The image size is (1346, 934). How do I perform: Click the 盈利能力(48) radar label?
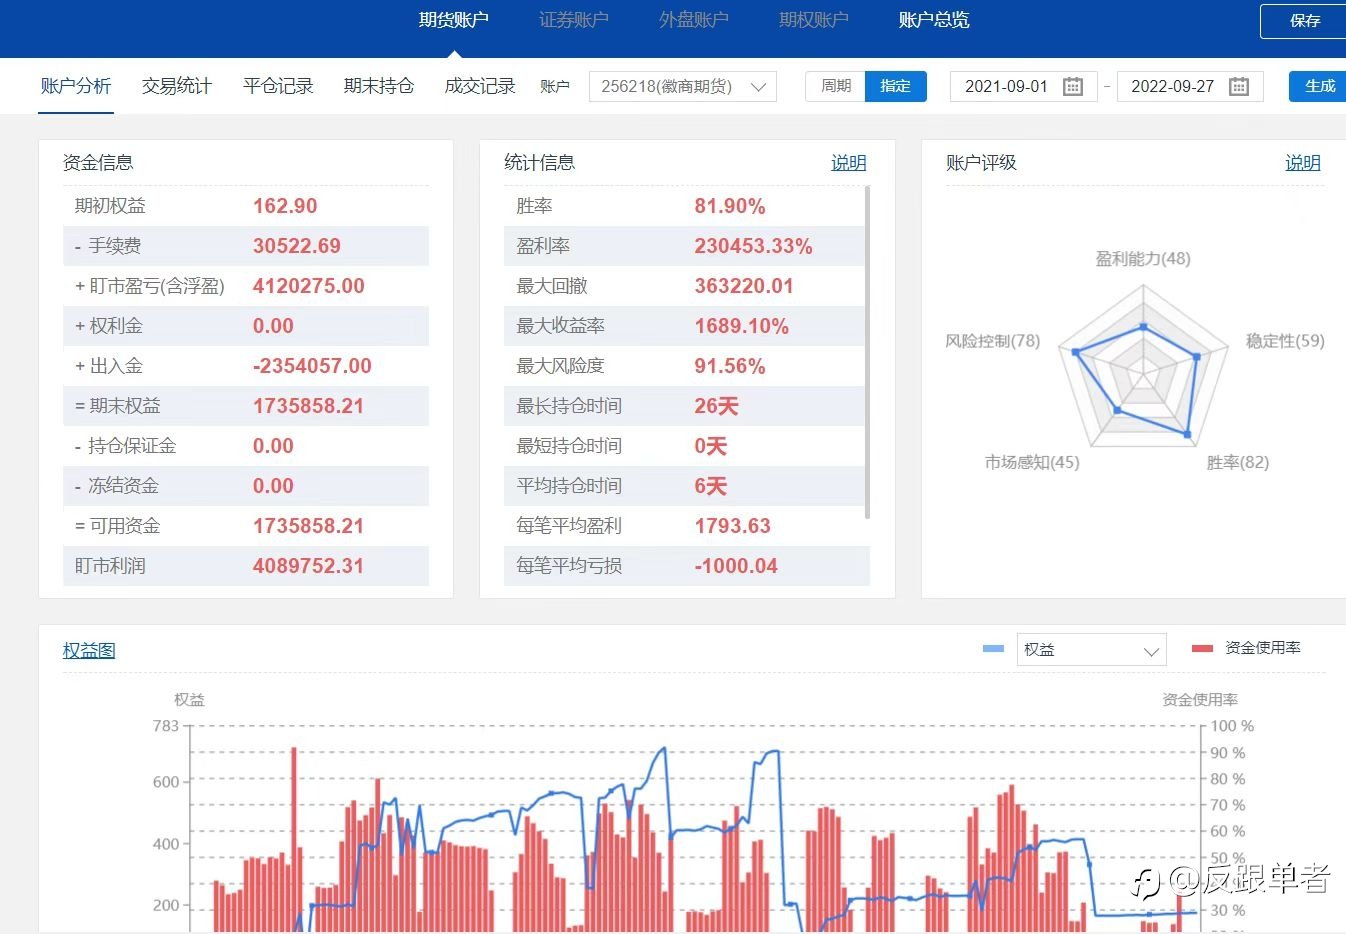coord(1143,259)
